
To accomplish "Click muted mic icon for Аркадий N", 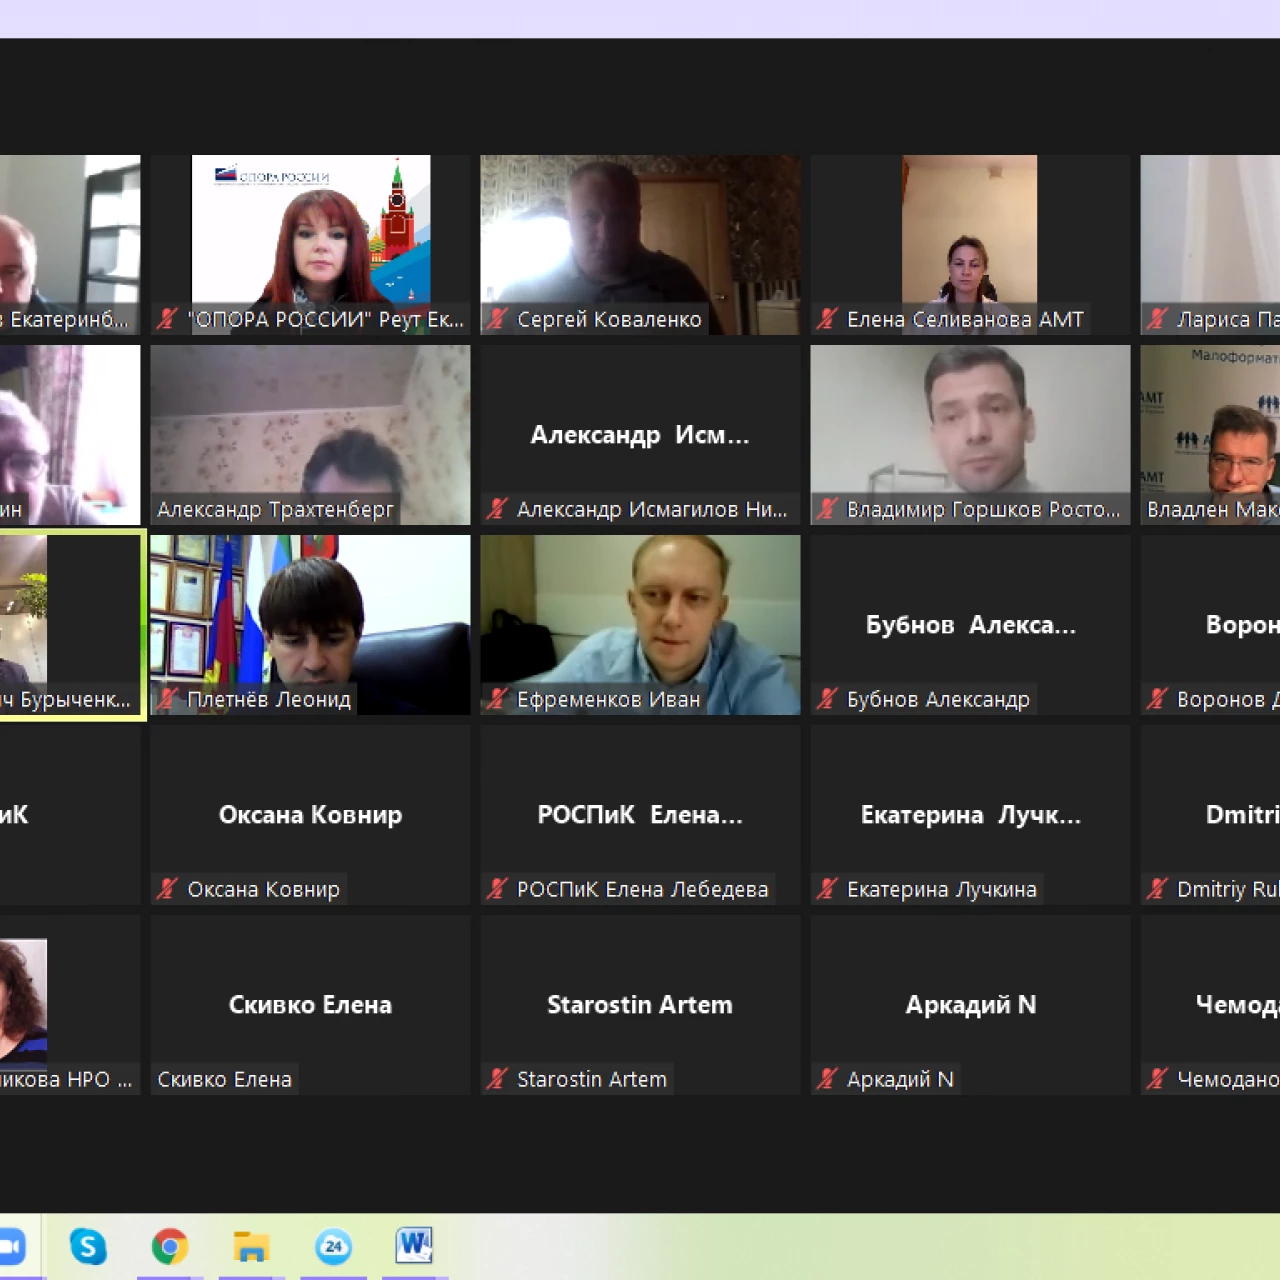I will pyautogui.click(x=827, y=1079).
